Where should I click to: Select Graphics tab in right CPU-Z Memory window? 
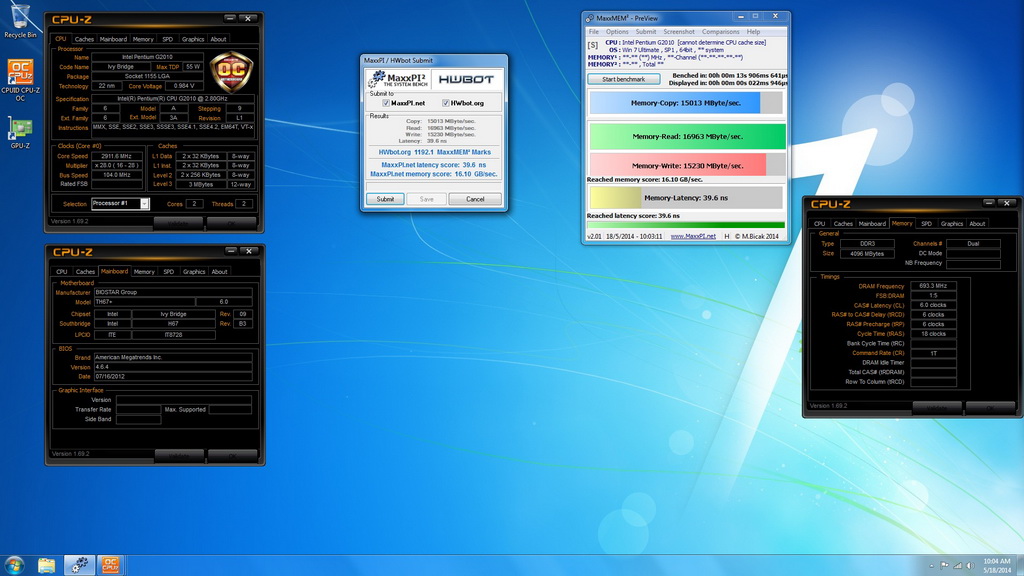(952, 223)
